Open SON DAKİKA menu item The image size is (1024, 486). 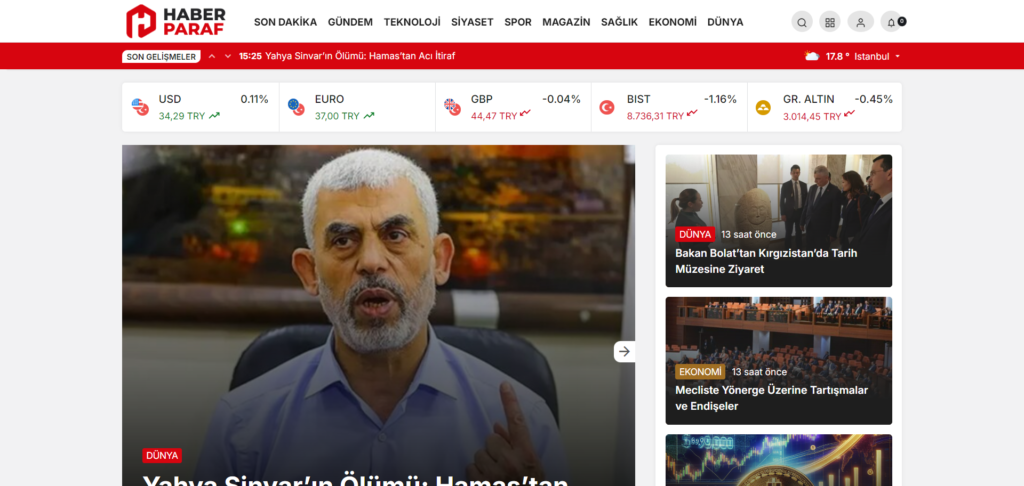pos(285,22)
